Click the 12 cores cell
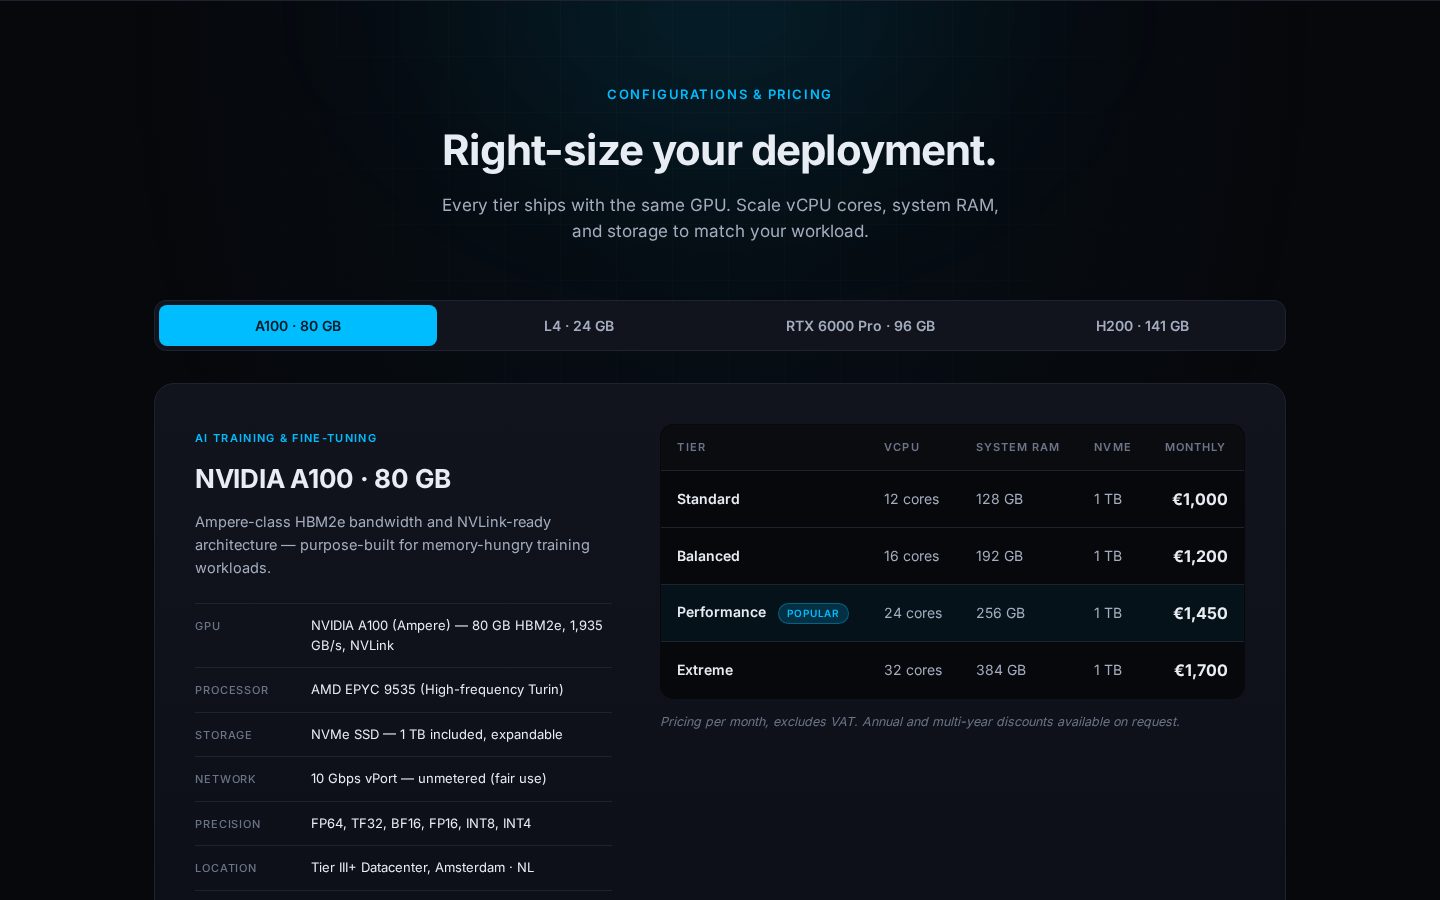This screenshot has width=1440, height=900. [x=911, y=499]
